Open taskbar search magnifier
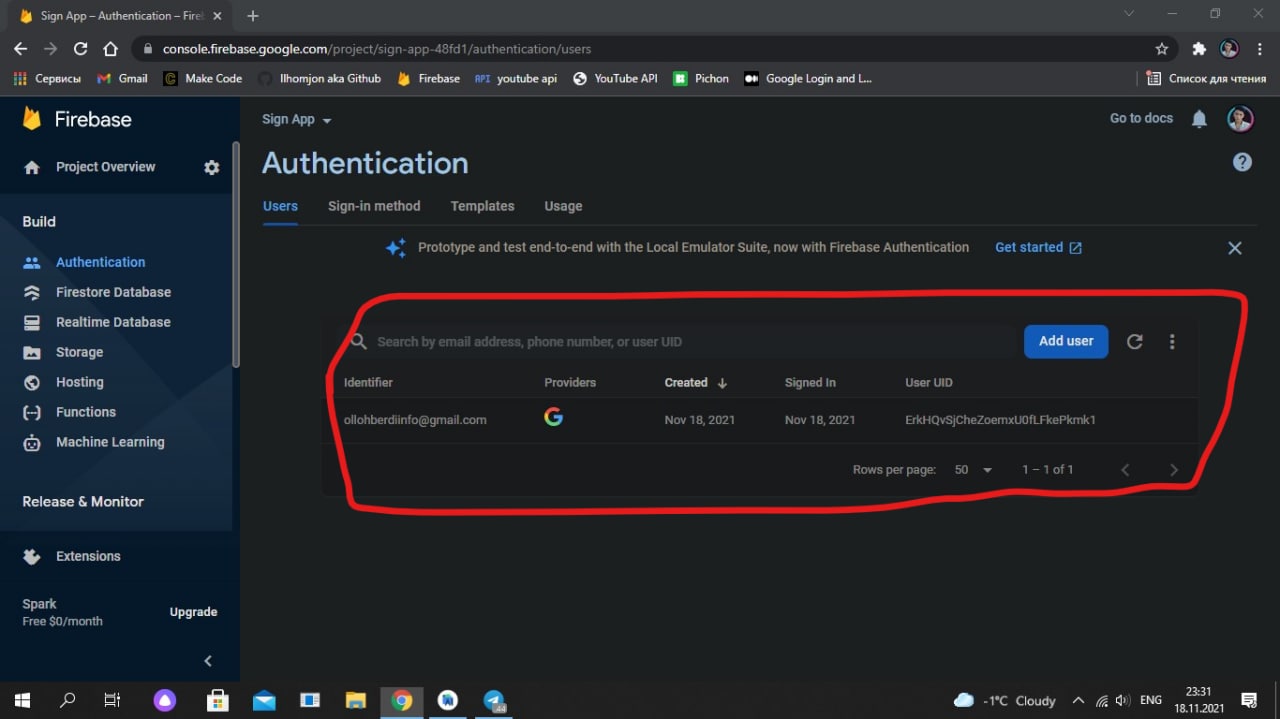 (67, 700)
